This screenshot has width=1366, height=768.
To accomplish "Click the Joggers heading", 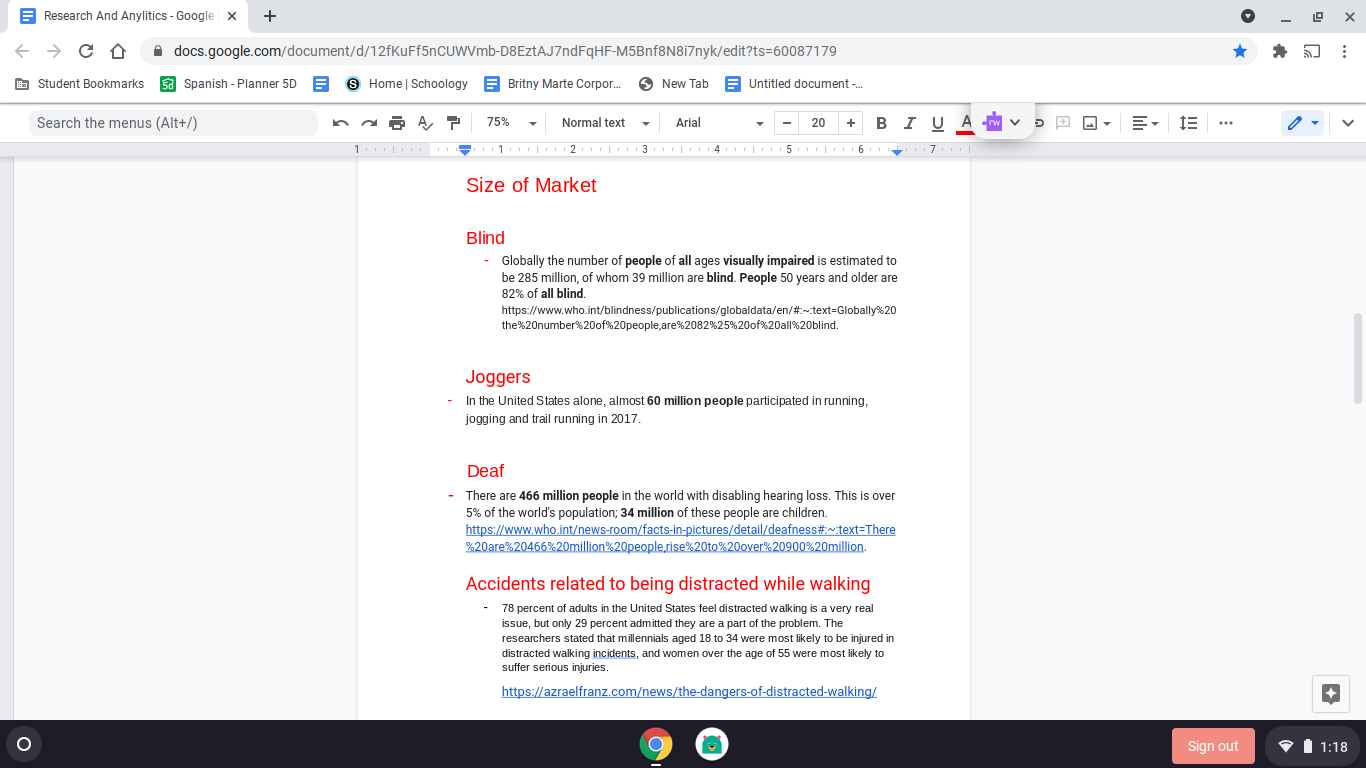I will coord(498,377).
